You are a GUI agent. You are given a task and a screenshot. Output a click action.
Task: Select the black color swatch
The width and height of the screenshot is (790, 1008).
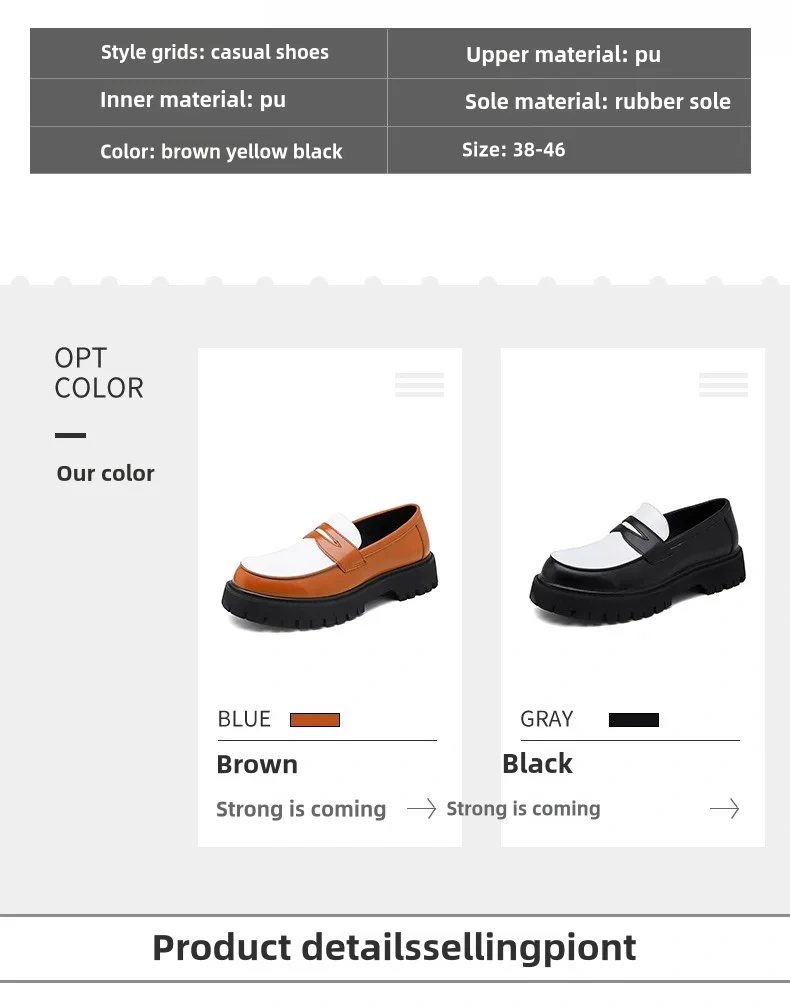(x=633, y=720)
